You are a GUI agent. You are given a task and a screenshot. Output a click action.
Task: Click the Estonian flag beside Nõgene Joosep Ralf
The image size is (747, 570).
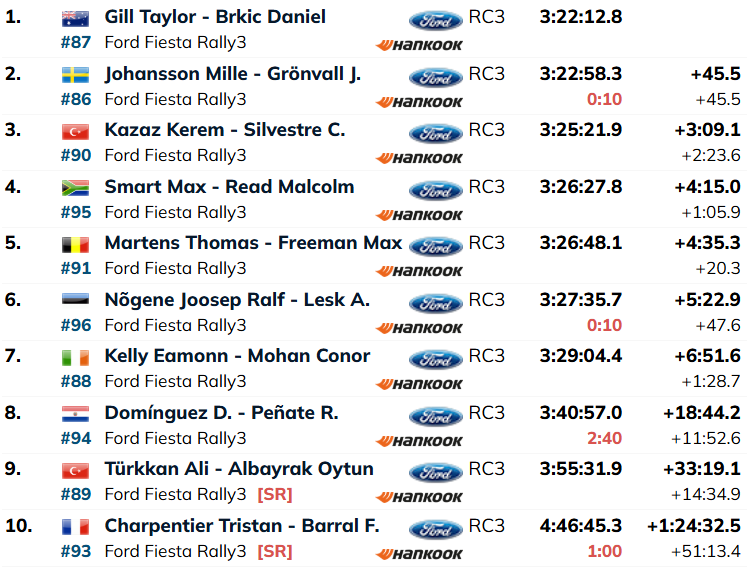point(75,300)
